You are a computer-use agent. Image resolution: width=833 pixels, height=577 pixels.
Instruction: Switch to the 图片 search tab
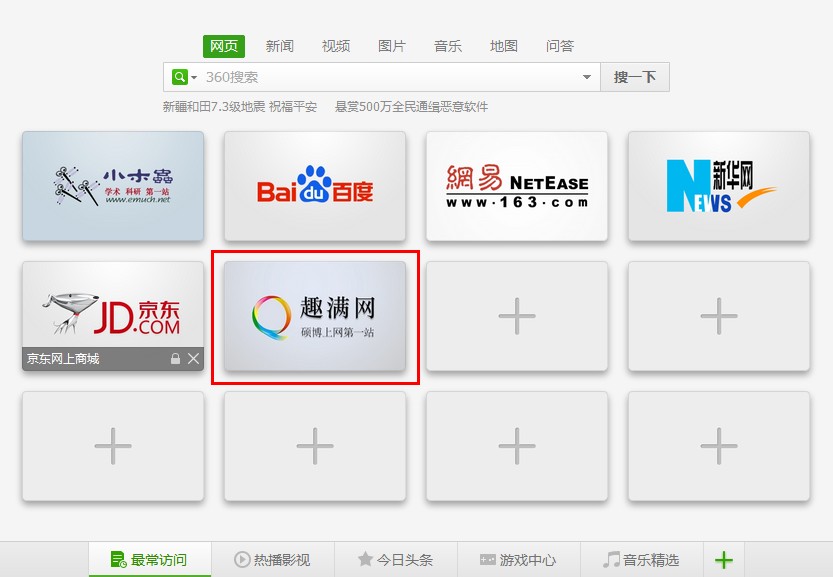[x=392, y=46]
